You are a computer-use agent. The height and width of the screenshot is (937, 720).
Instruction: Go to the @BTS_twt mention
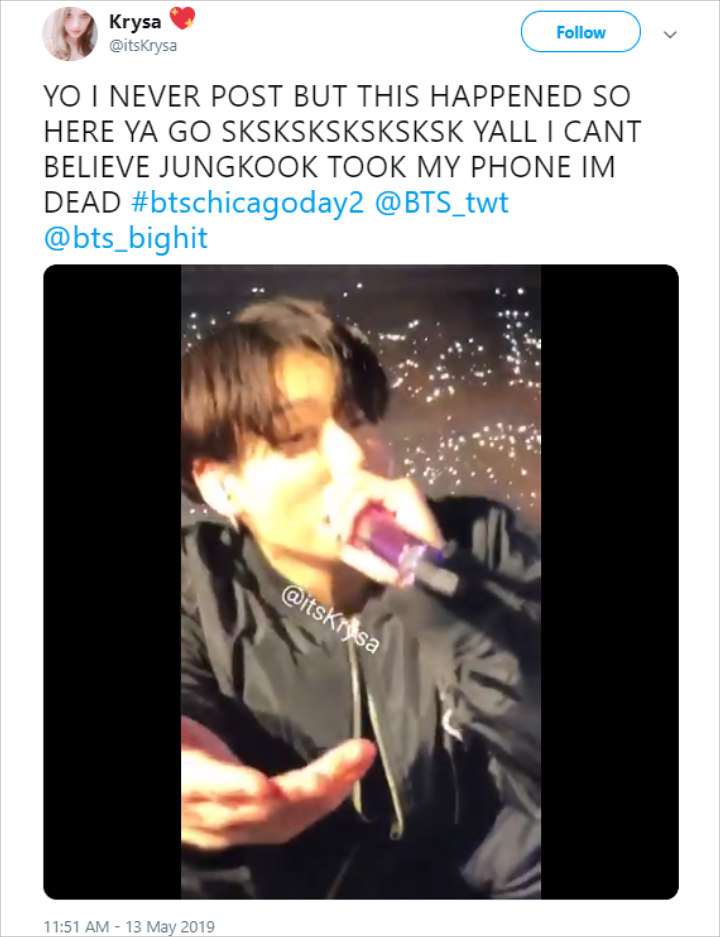[x=442, y=203]
